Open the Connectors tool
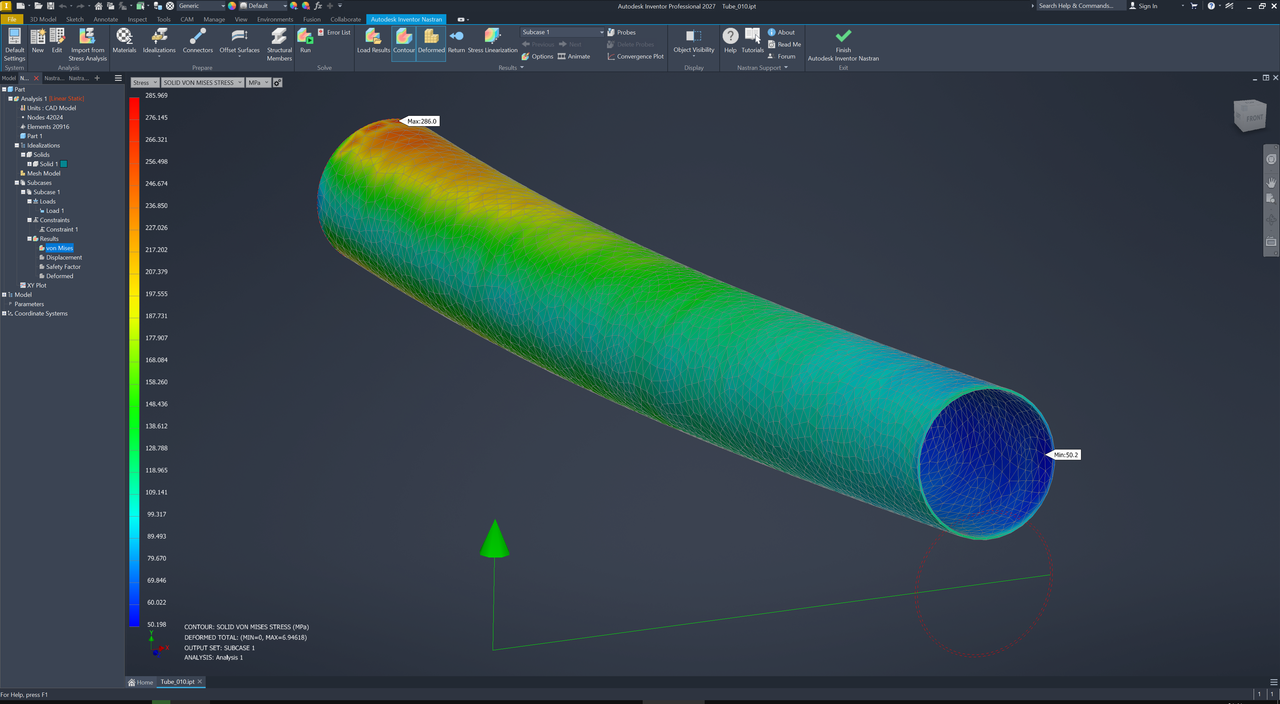Screen dimensions: 1280x704 point(198,41)
